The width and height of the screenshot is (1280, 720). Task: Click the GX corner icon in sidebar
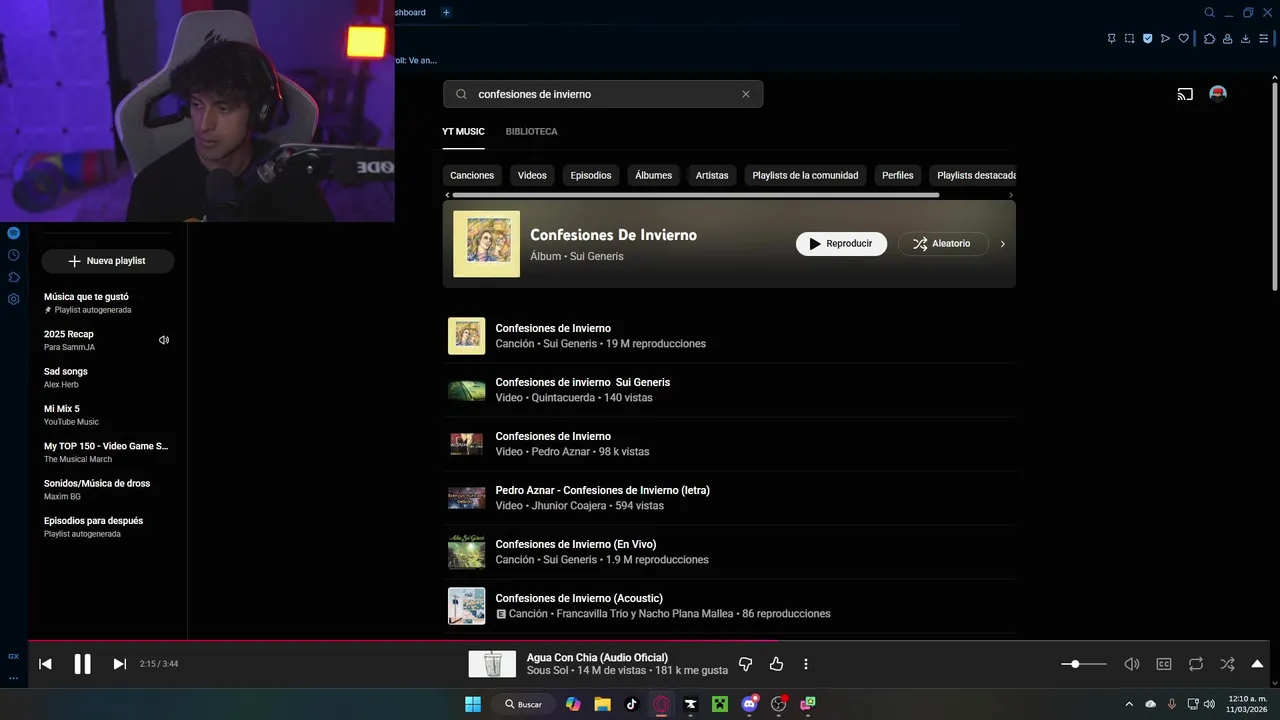tap(13, 656)
